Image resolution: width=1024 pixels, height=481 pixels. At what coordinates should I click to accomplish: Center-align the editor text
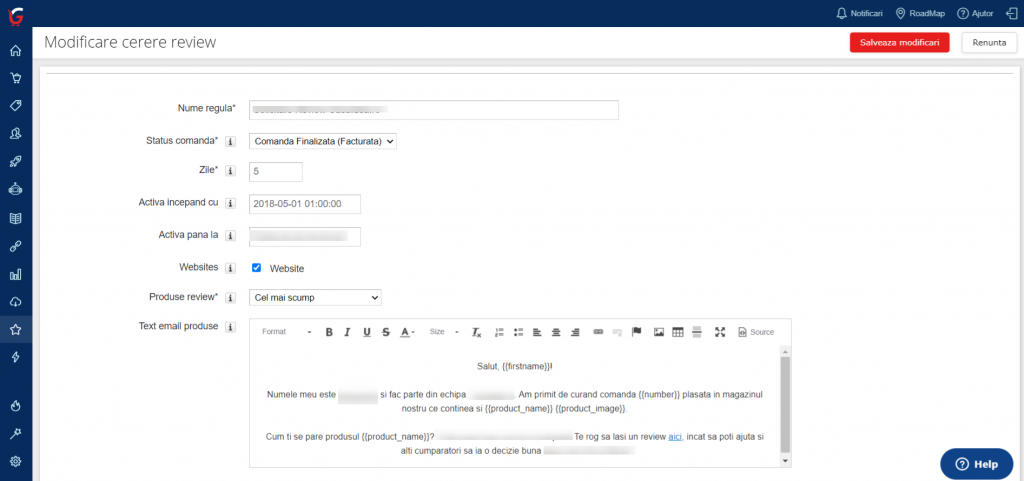click(x=556, y=332)
